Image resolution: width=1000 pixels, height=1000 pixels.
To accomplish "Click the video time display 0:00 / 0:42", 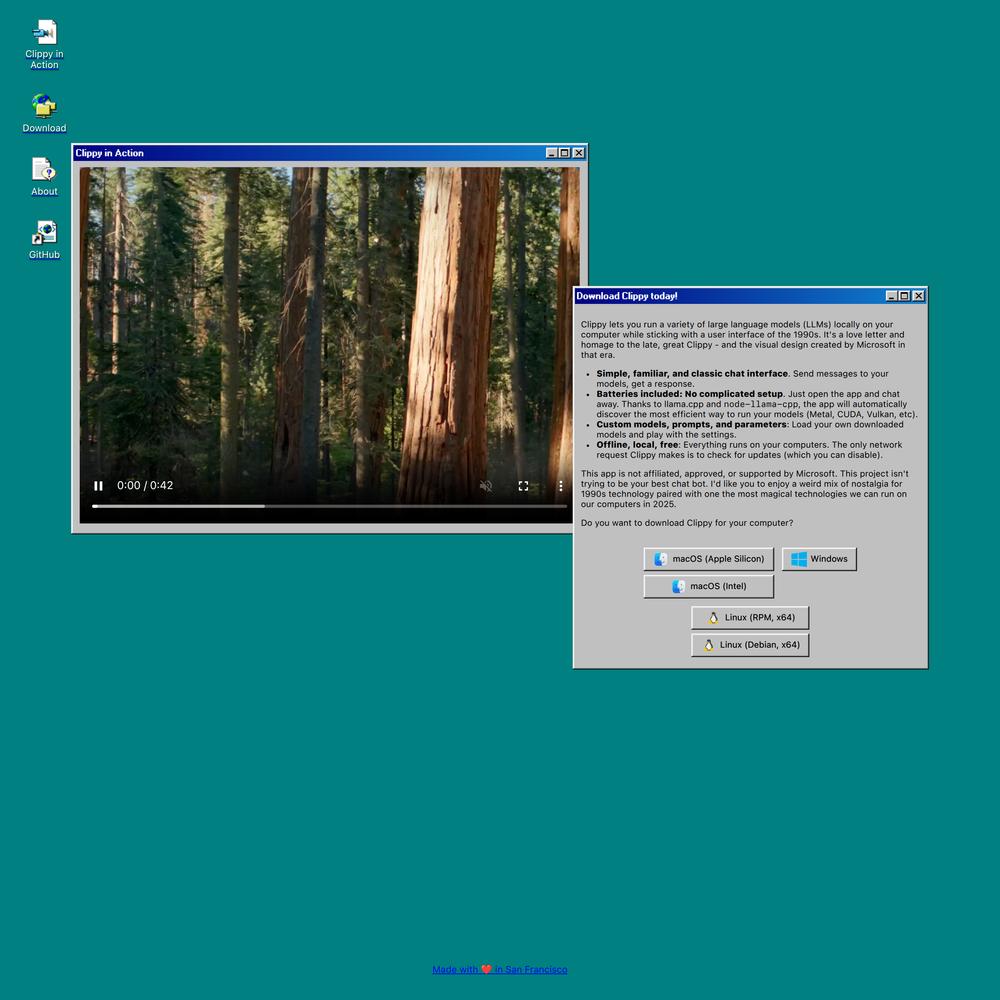I will coord(145,485).
